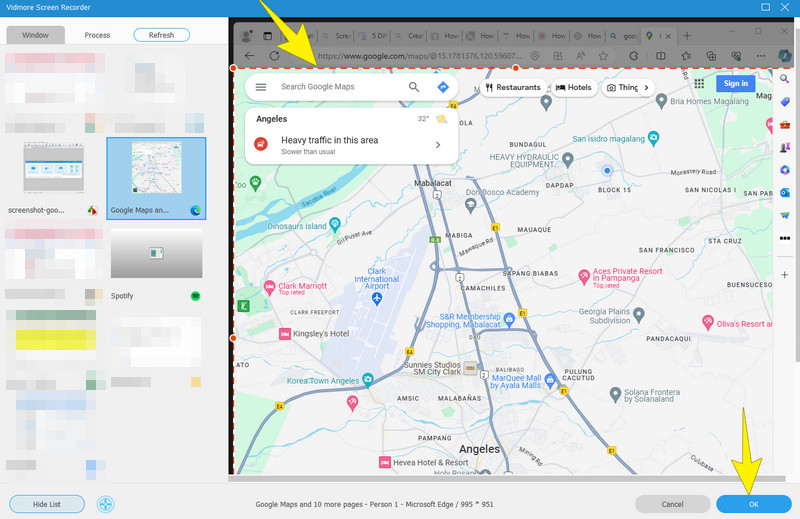Click the Edge profile avatar icon
The image size is (800, 519).
(246, 36)
